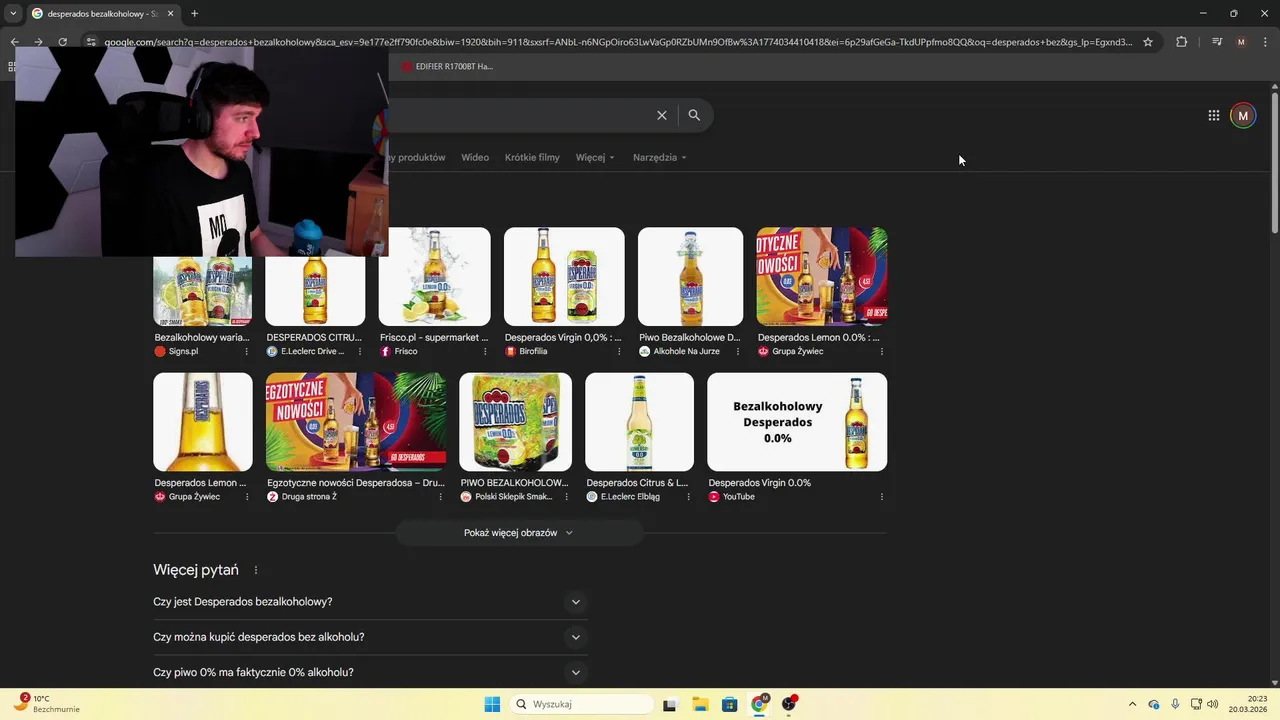The height and width of the screenshot is (720, 1280).
Task: Go forward in browser history
Action: coord(38,42)
